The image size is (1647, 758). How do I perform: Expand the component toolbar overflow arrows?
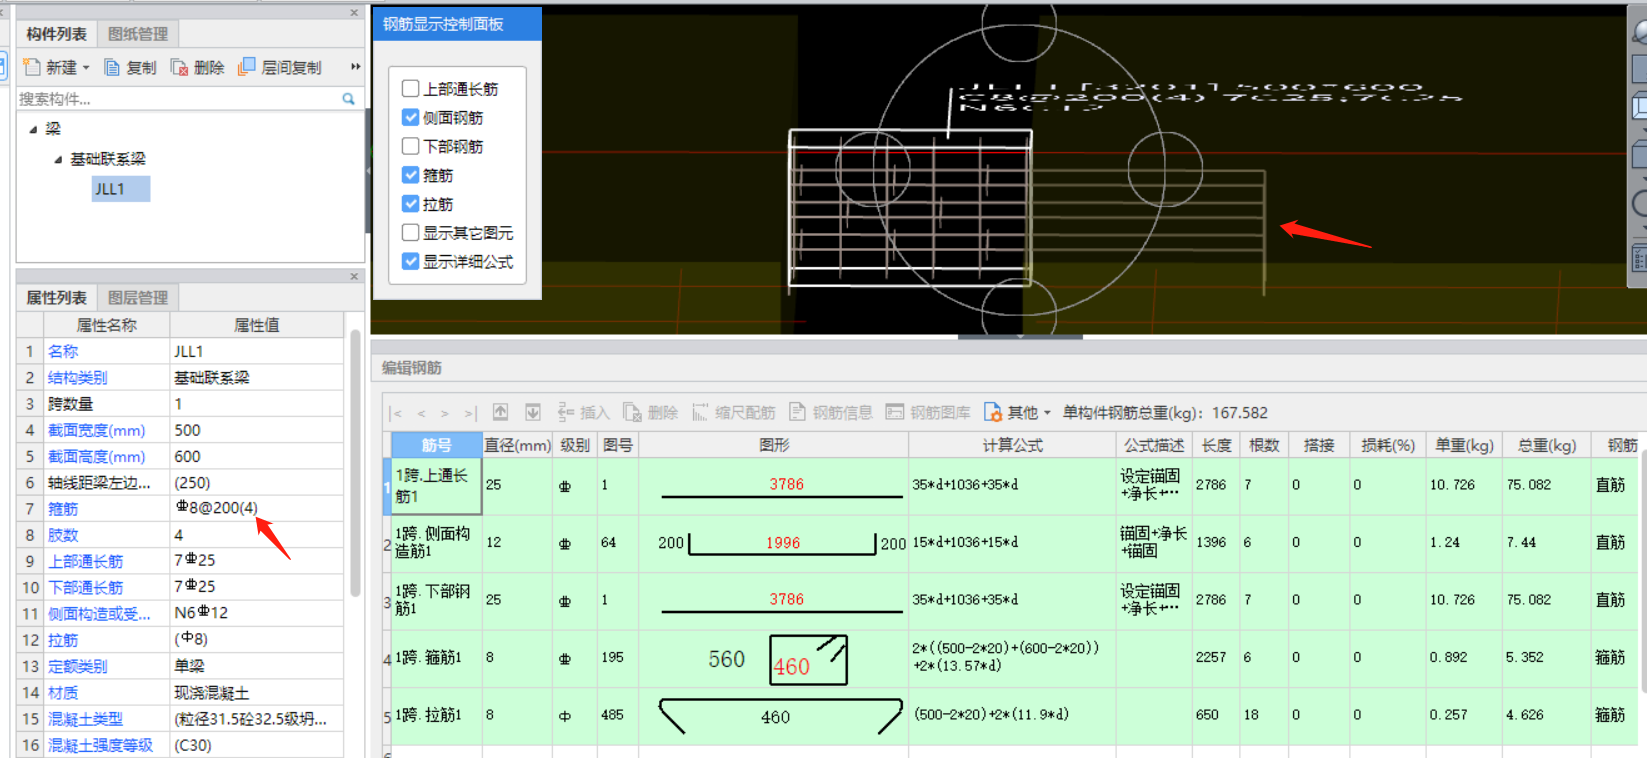pos(355,67)
